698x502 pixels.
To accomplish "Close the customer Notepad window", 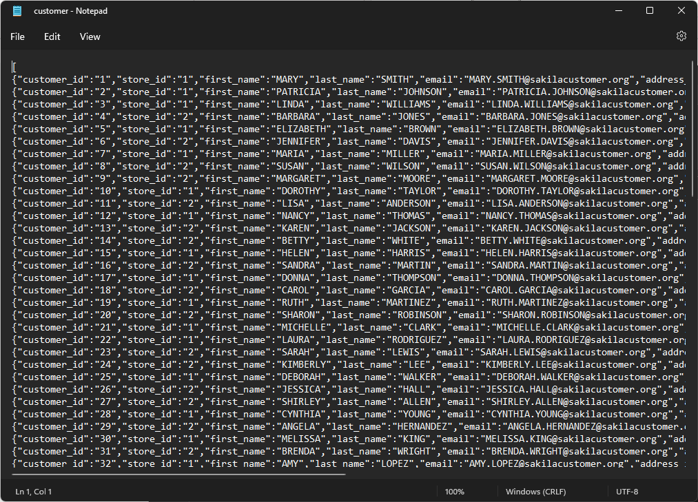I will click(681, 11).
